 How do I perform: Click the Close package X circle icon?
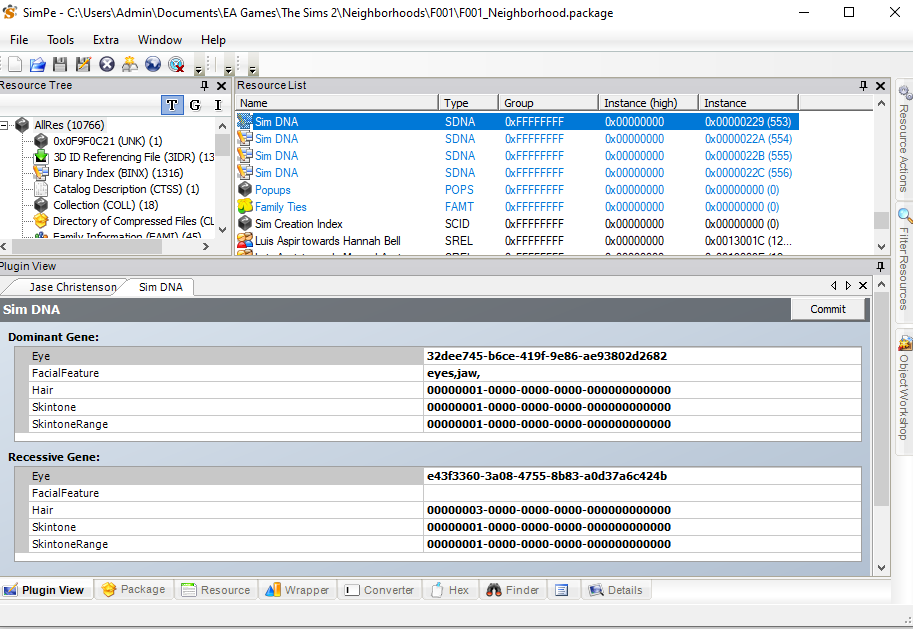click(x=107, y=64)
